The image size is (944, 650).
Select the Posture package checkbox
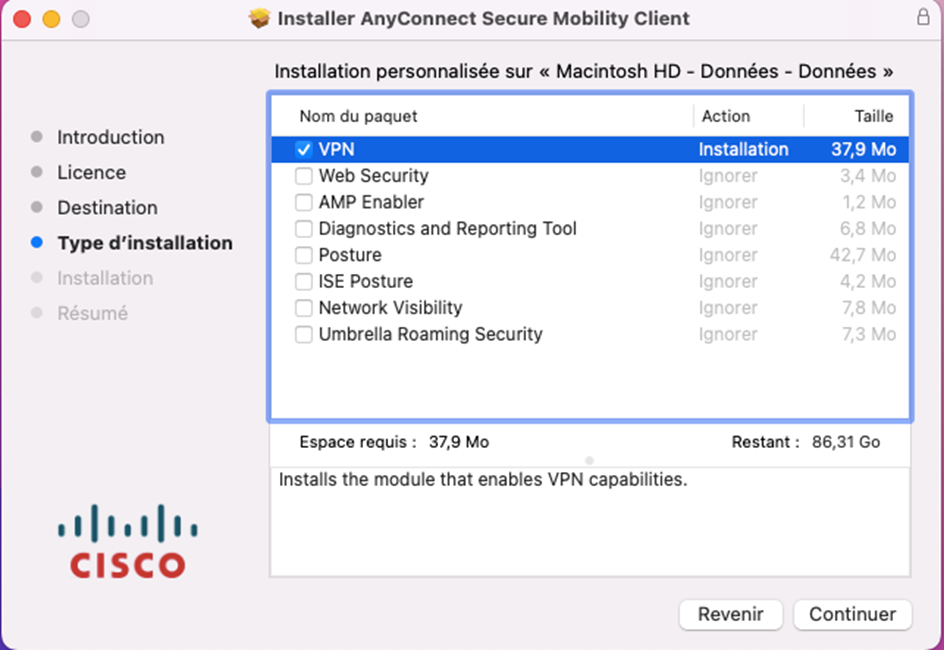tap(303, 255)
